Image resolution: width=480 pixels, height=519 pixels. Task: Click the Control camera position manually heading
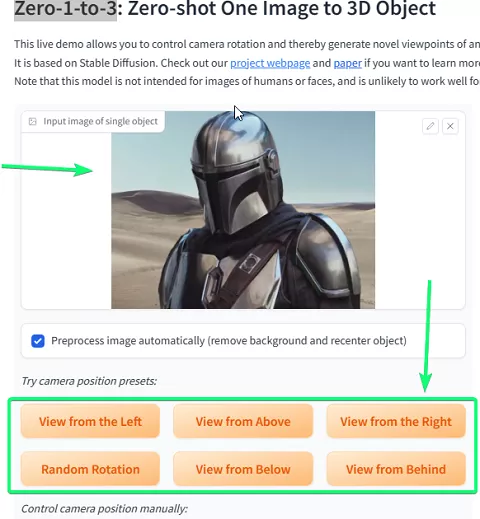coord(104,509)
